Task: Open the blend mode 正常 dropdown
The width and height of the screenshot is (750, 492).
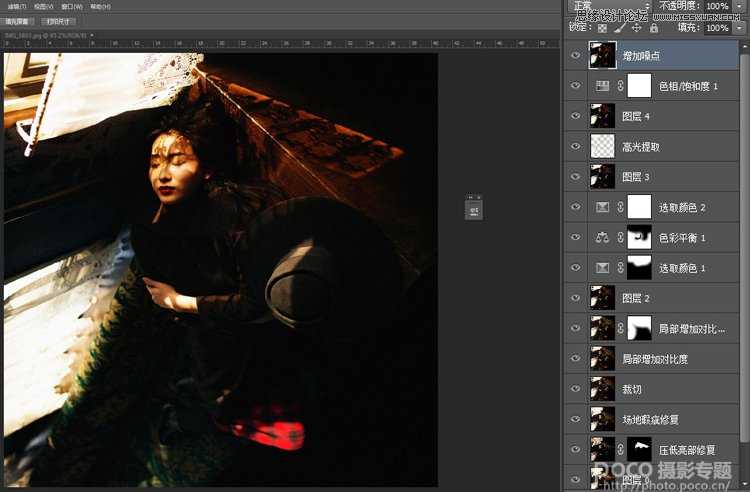Action: click(610, 7)
